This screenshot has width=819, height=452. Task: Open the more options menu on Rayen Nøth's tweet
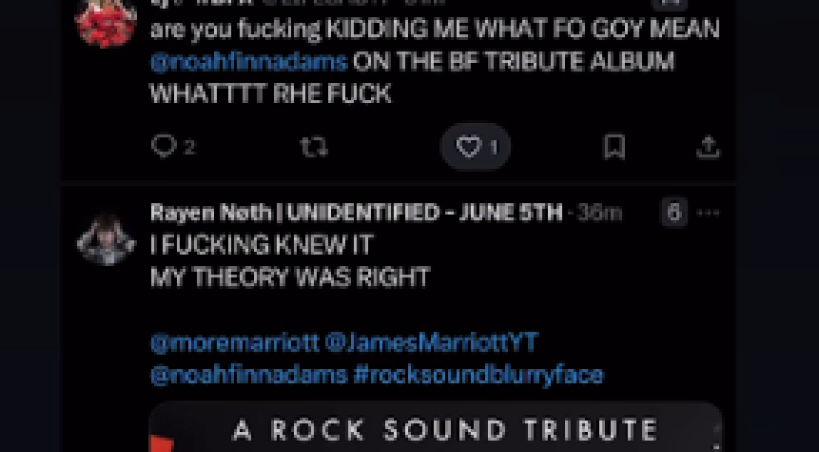tap(709, 213)
